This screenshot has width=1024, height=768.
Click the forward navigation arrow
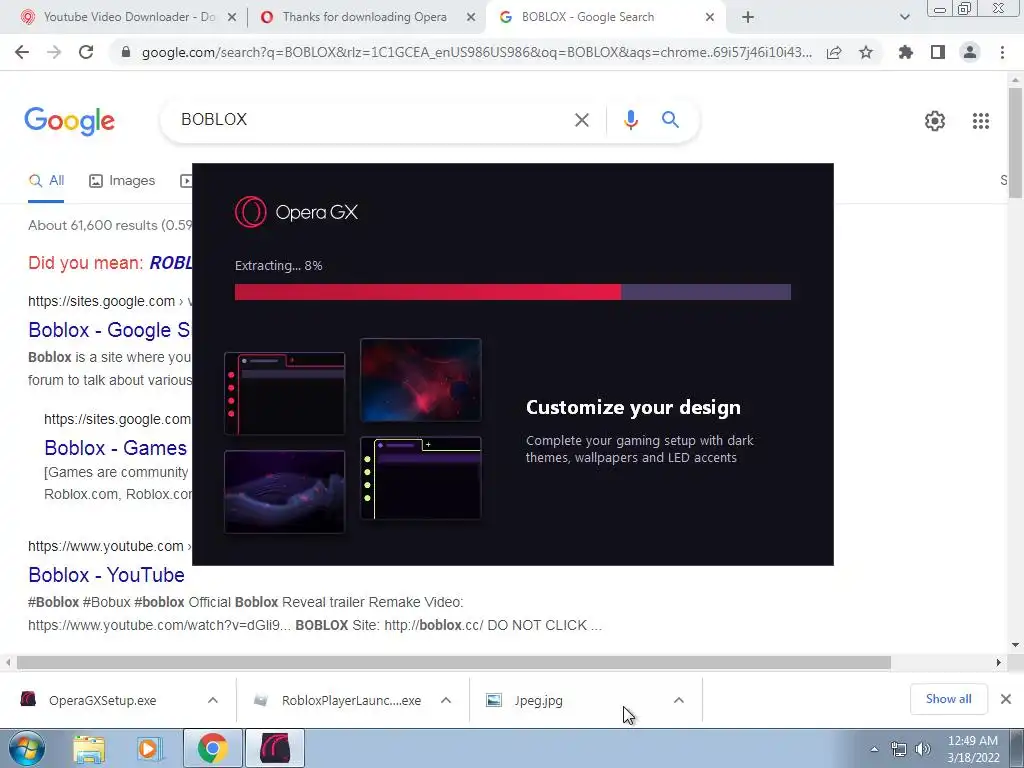click(x=54, y=52)
